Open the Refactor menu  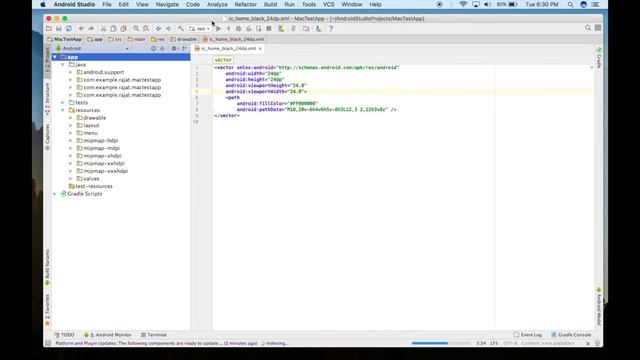pos(245,4)
